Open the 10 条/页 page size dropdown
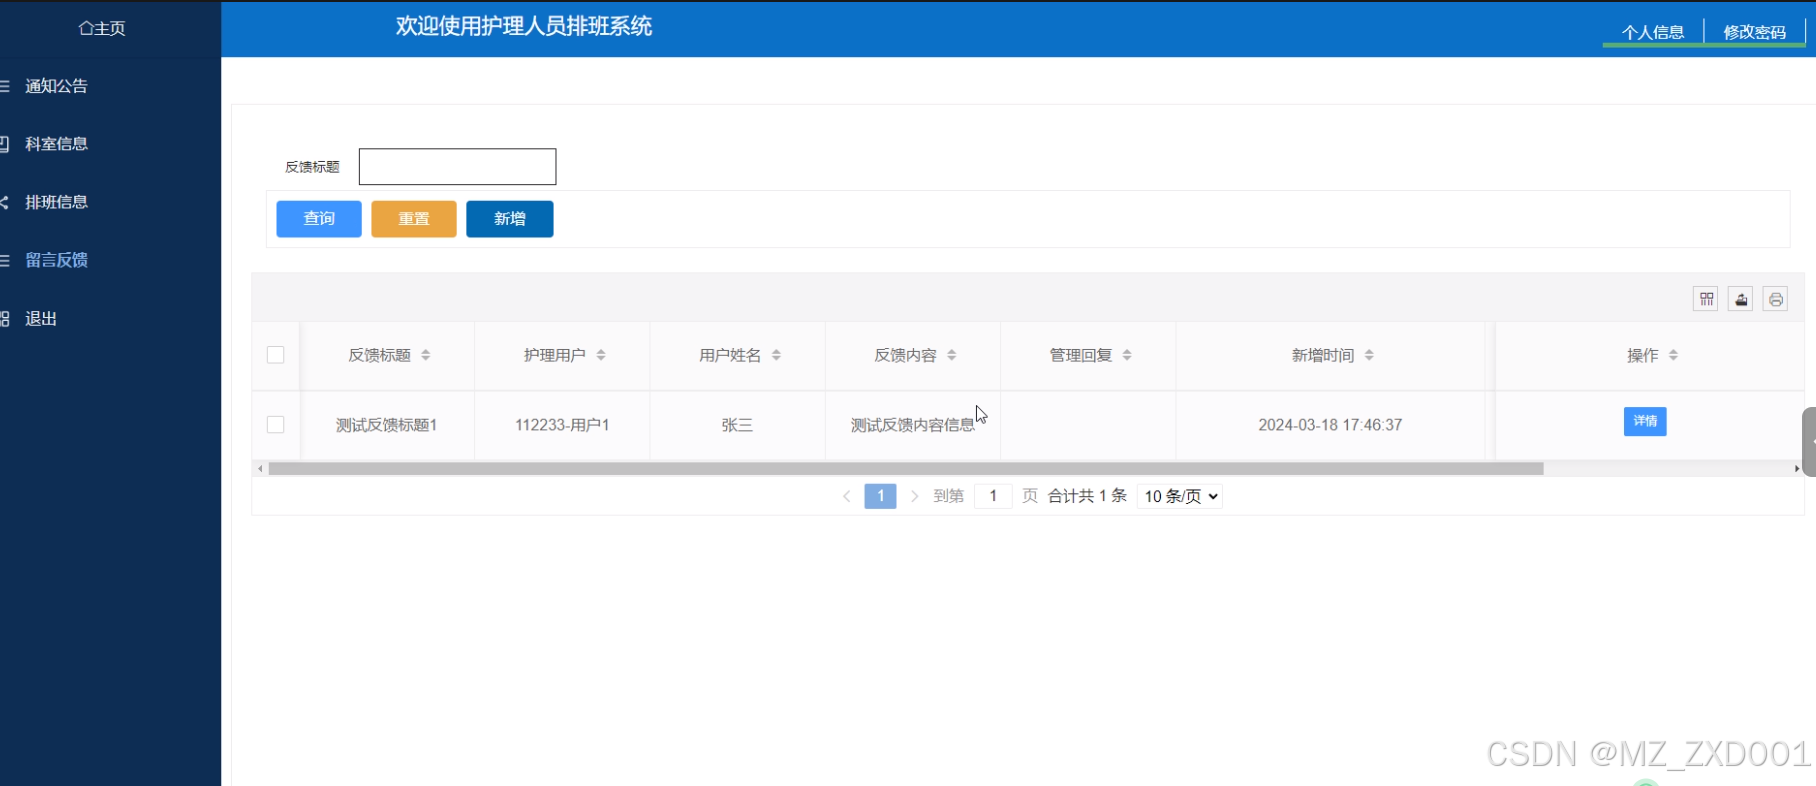1816x786 pixels. coord(1180,496)
